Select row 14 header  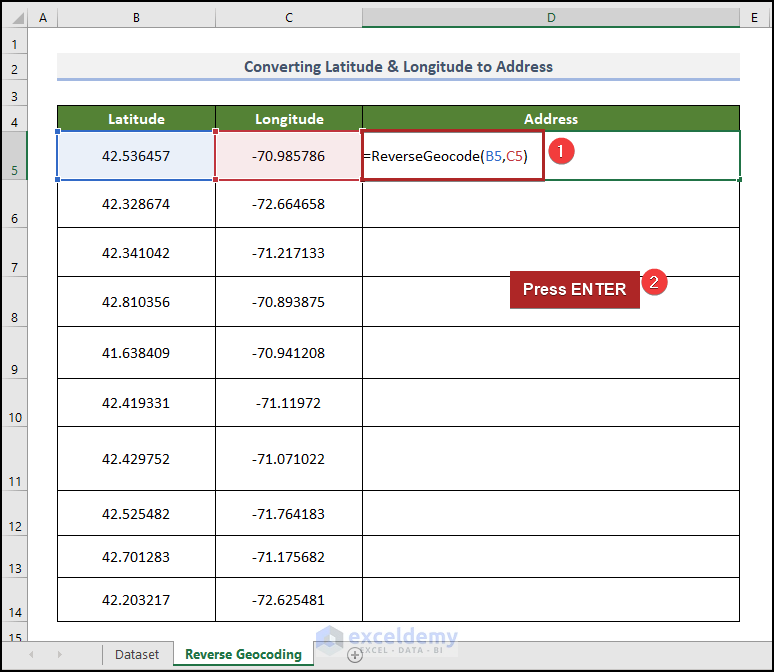(14, 599)
